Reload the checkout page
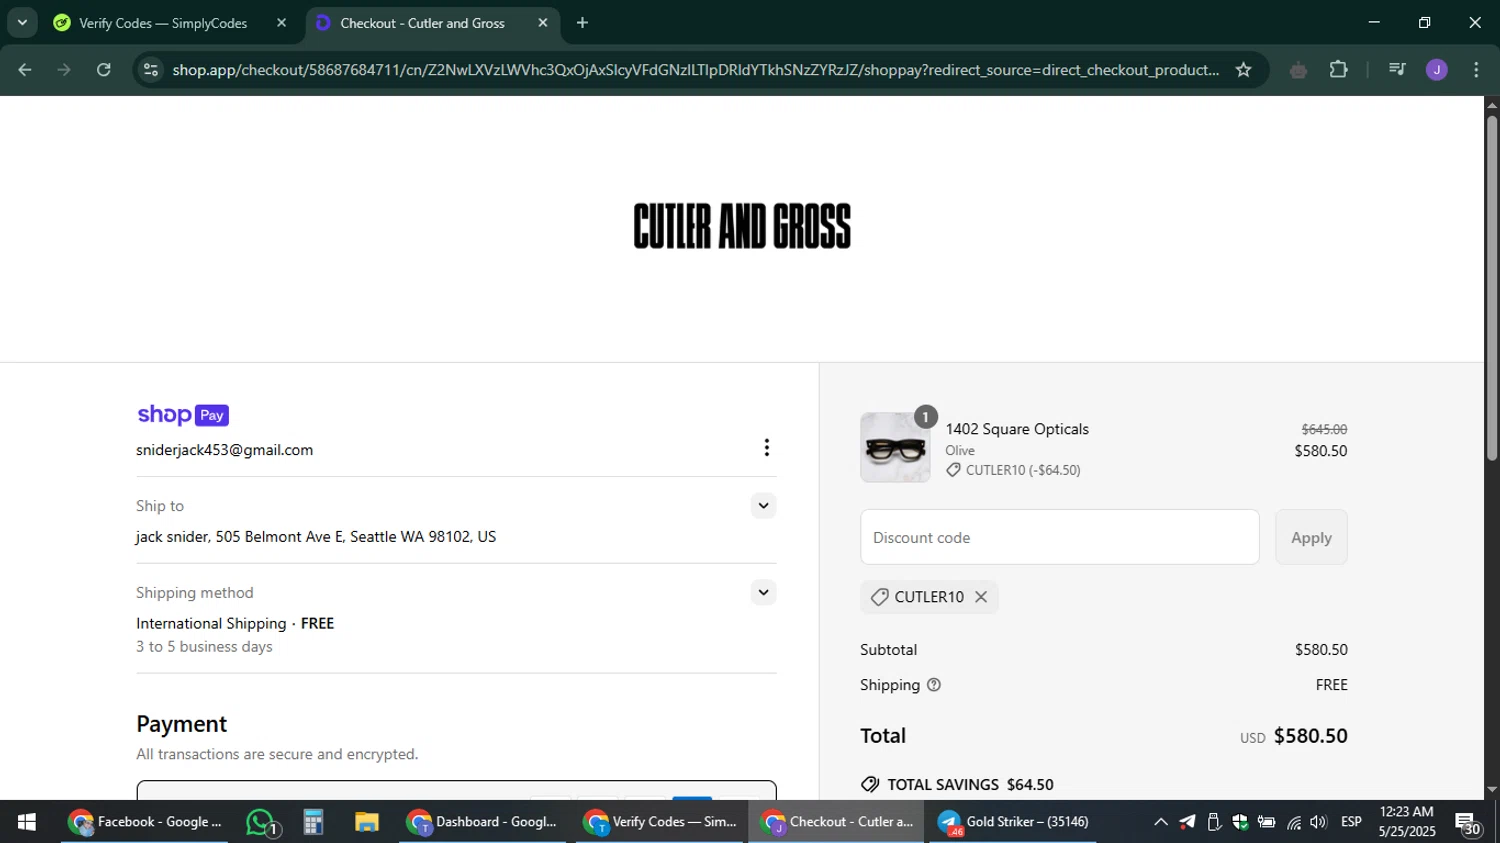The image size is (1500, 843). 104,70
